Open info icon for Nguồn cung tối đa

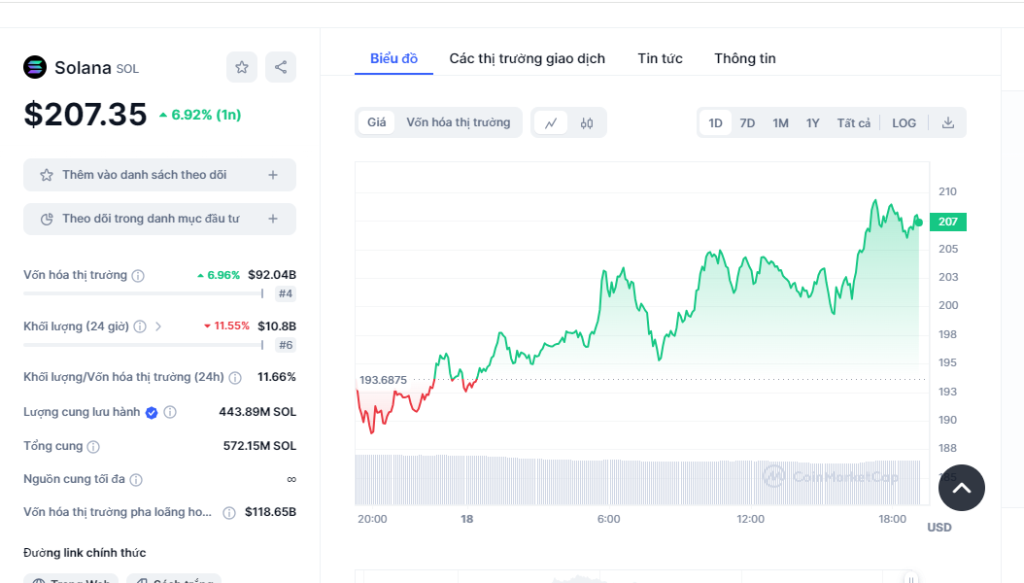pos(136,480)
